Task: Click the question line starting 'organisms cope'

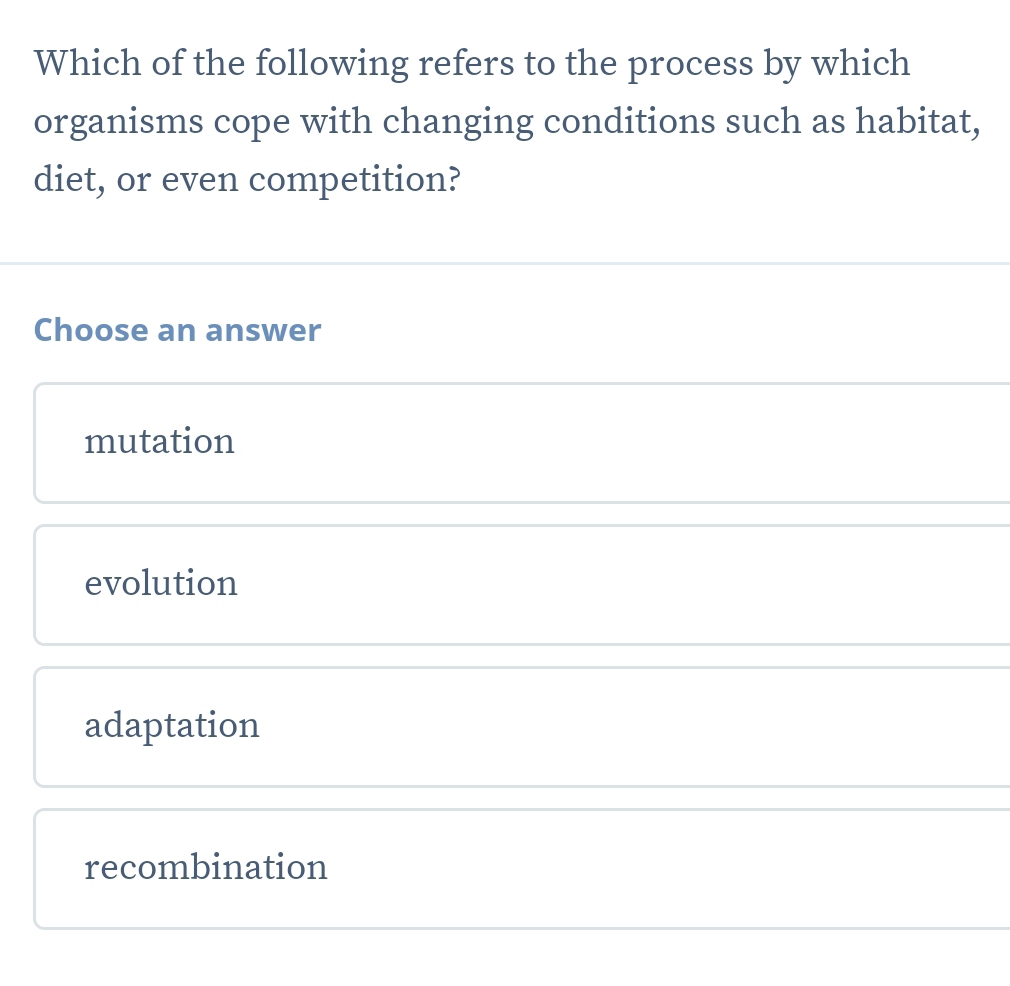Action: (506, 122)
